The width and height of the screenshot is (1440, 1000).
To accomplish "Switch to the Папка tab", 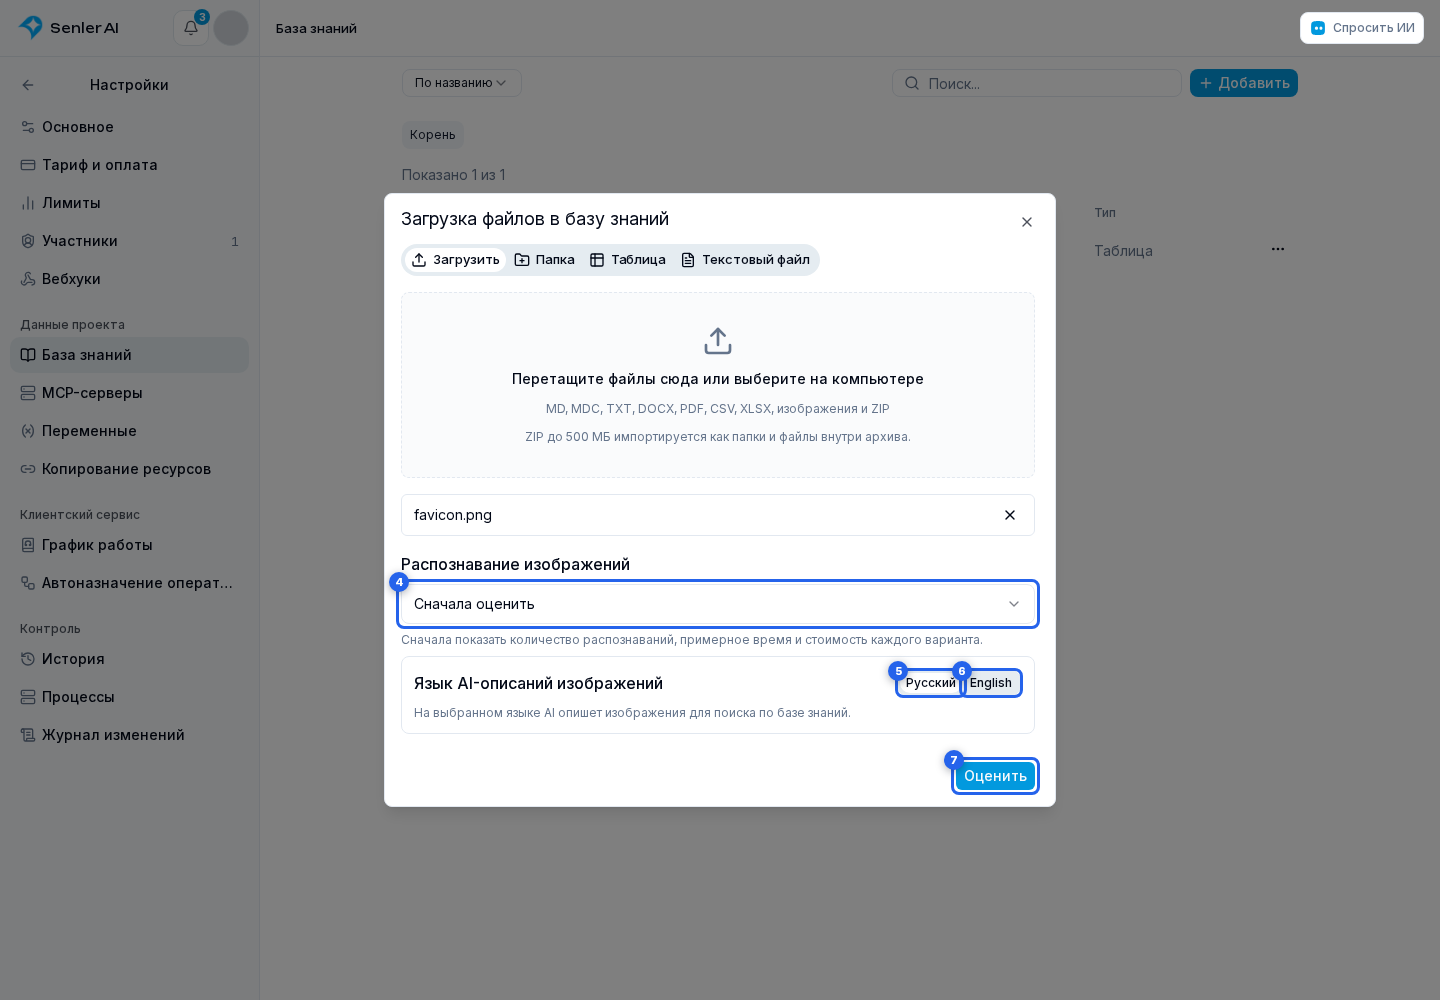I will 545,260.
